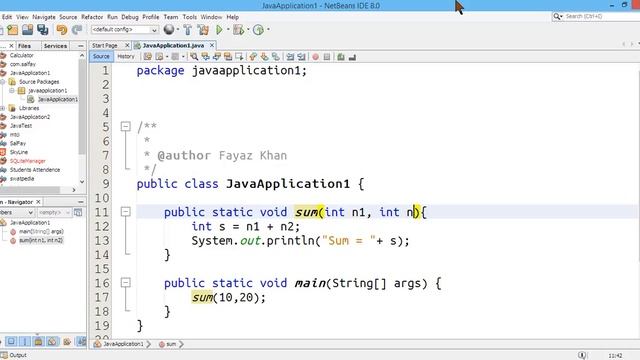Click Find Next Occurrence editor icon
Image resolution: width=640 pixels, height=360 pixels.
pyautogui.click(x=217, y=57)
